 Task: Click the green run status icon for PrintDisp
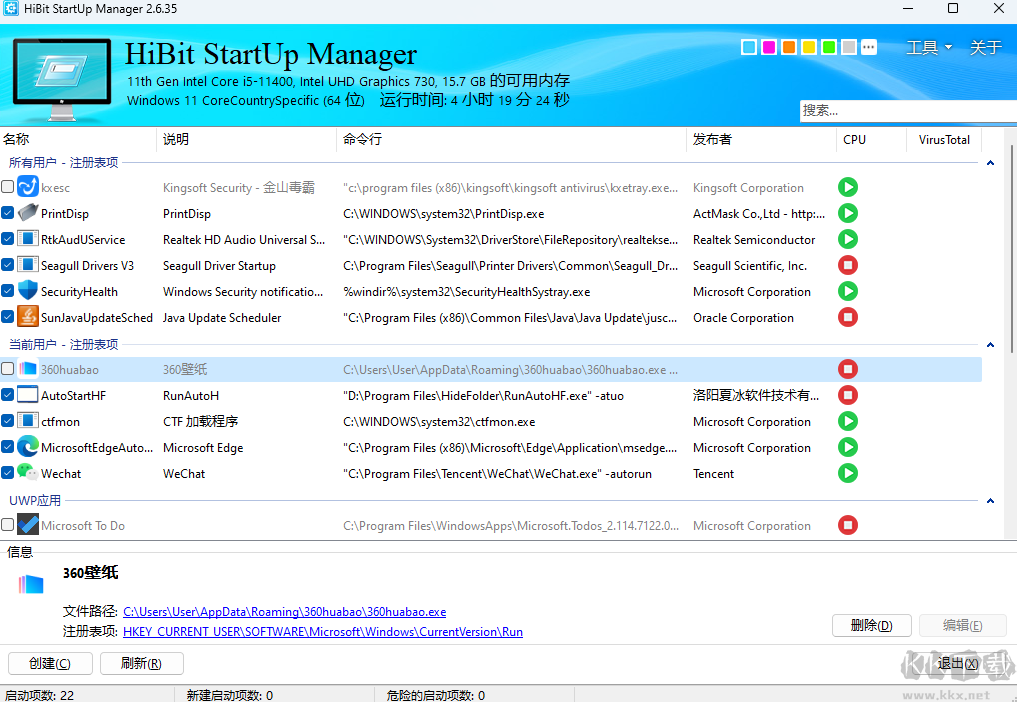click(847, 213)
